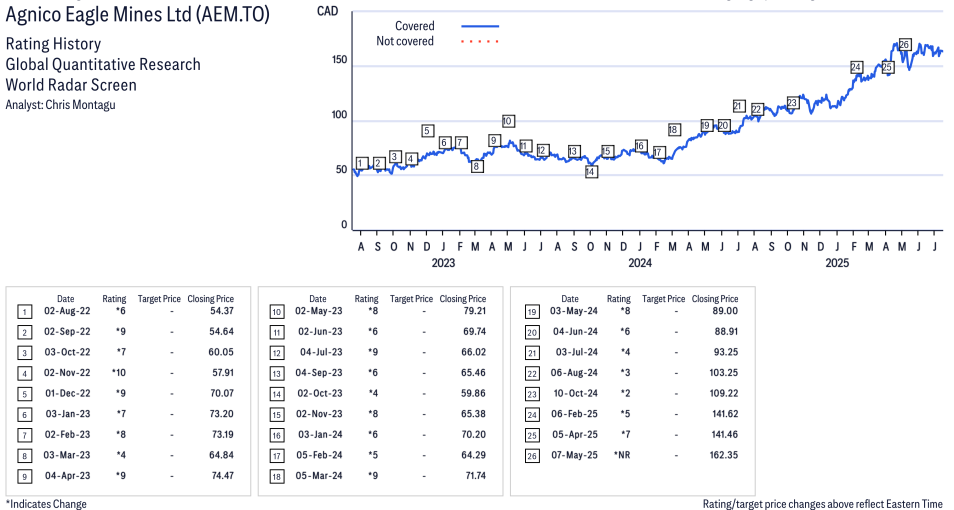Click the CAD axis currency label
The width and height of the screenshot is (954, 510).
click(327, 11)
